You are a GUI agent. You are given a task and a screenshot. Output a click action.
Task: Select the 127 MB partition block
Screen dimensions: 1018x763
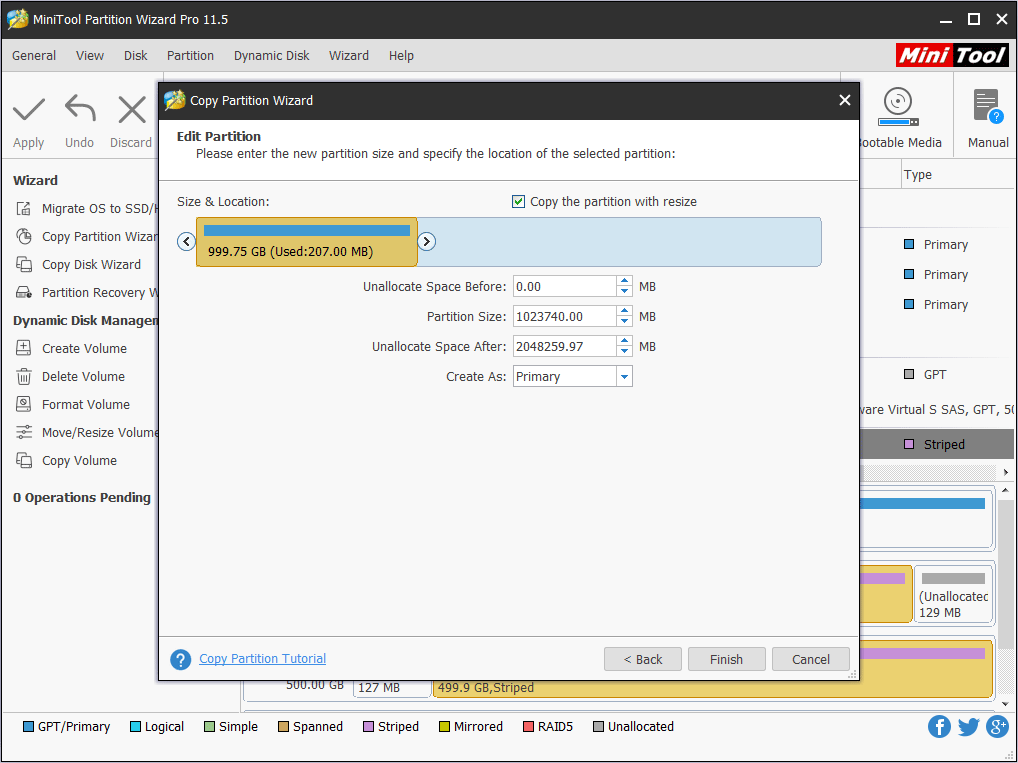[x=391, y=688]
